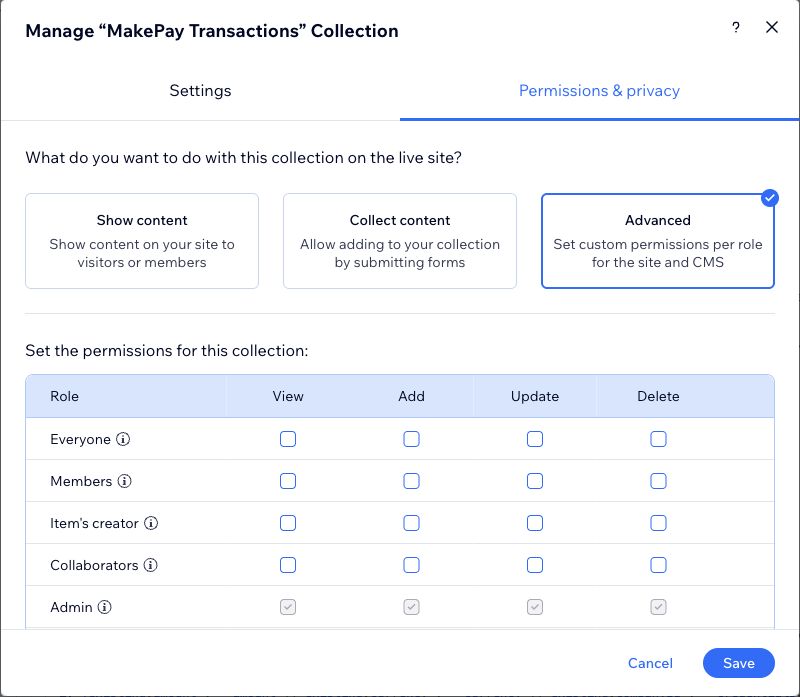
Task: Enable Update permission for Everyone
Action: click(535, 439)
